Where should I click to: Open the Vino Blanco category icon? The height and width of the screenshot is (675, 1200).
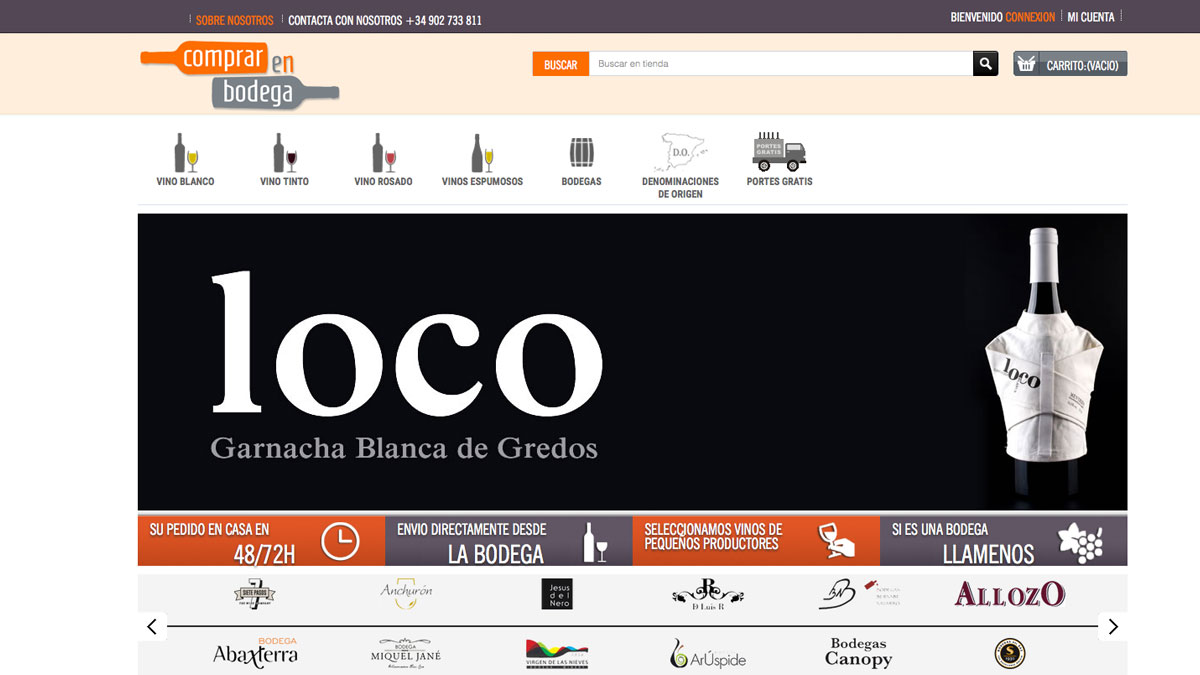click(186, 153)
